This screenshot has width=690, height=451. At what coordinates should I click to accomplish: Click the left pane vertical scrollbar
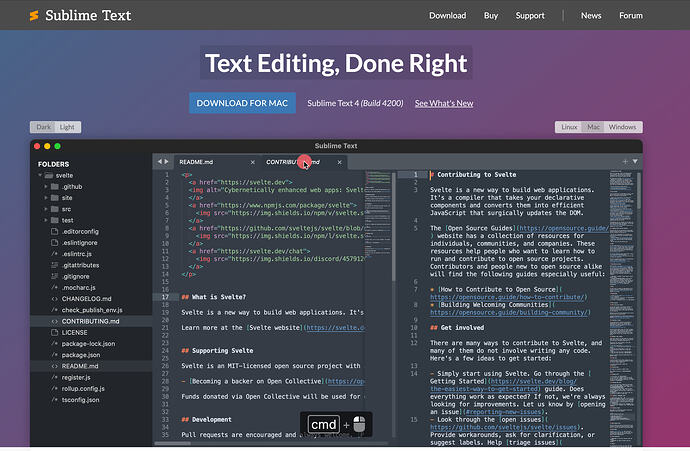tap(394, 227)
